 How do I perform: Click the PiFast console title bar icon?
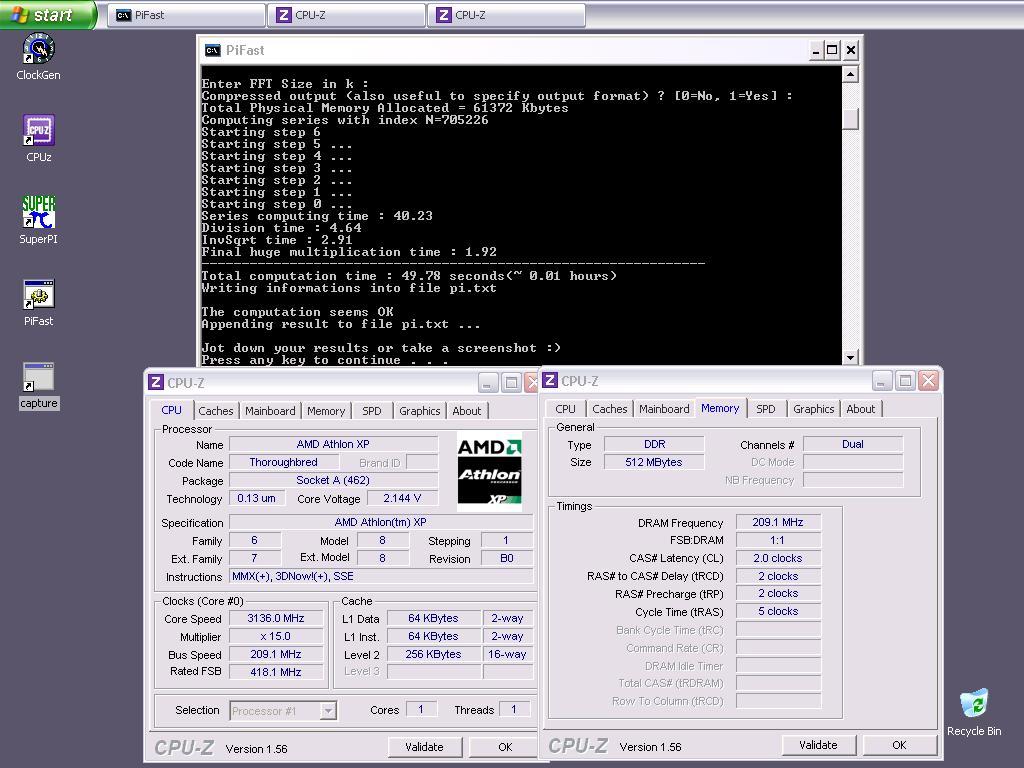[x=212, y=50]
